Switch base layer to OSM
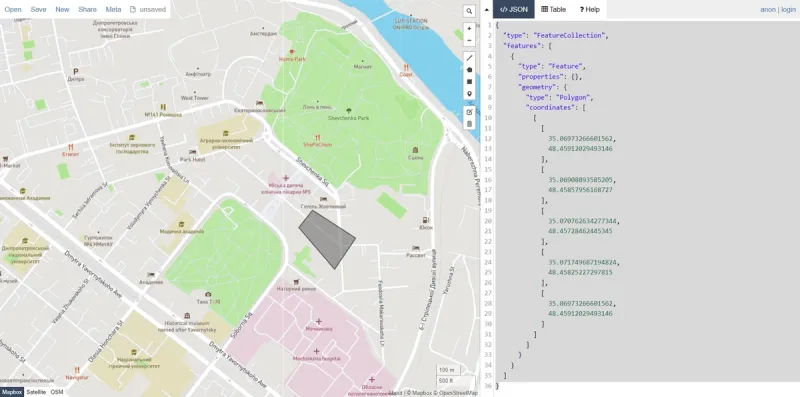Viewport: 800px width, 397px height. (57, 392)
